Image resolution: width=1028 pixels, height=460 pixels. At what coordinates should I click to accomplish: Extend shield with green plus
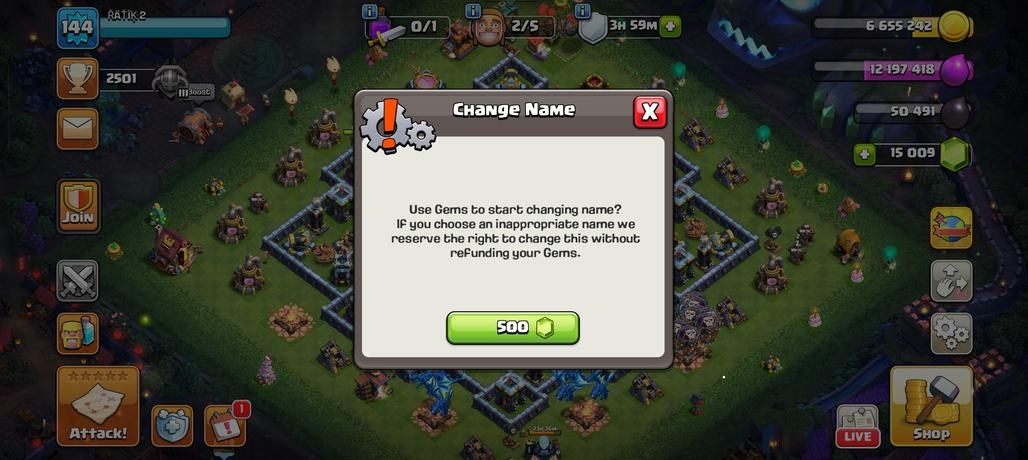click(670, 27)
